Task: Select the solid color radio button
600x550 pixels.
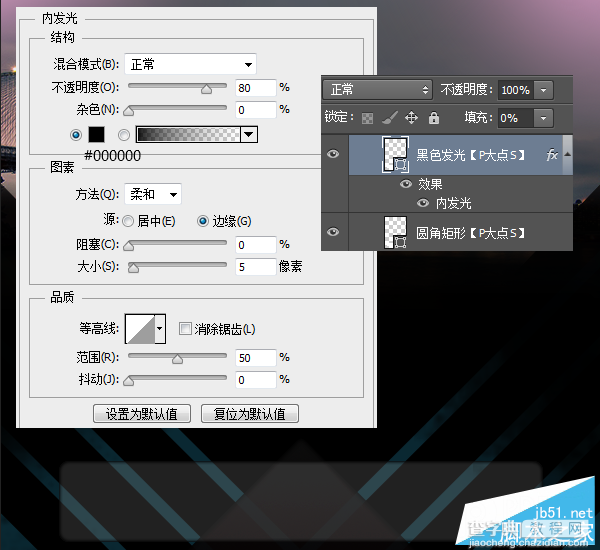Action: click(76, 135)
